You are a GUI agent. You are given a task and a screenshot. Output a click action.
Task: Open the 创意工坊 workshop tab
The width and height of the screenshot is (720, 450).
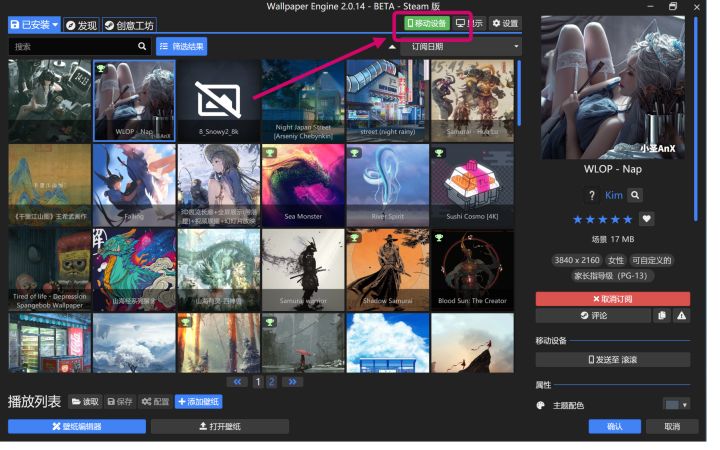pyautogui.click(x=129, y=25)
